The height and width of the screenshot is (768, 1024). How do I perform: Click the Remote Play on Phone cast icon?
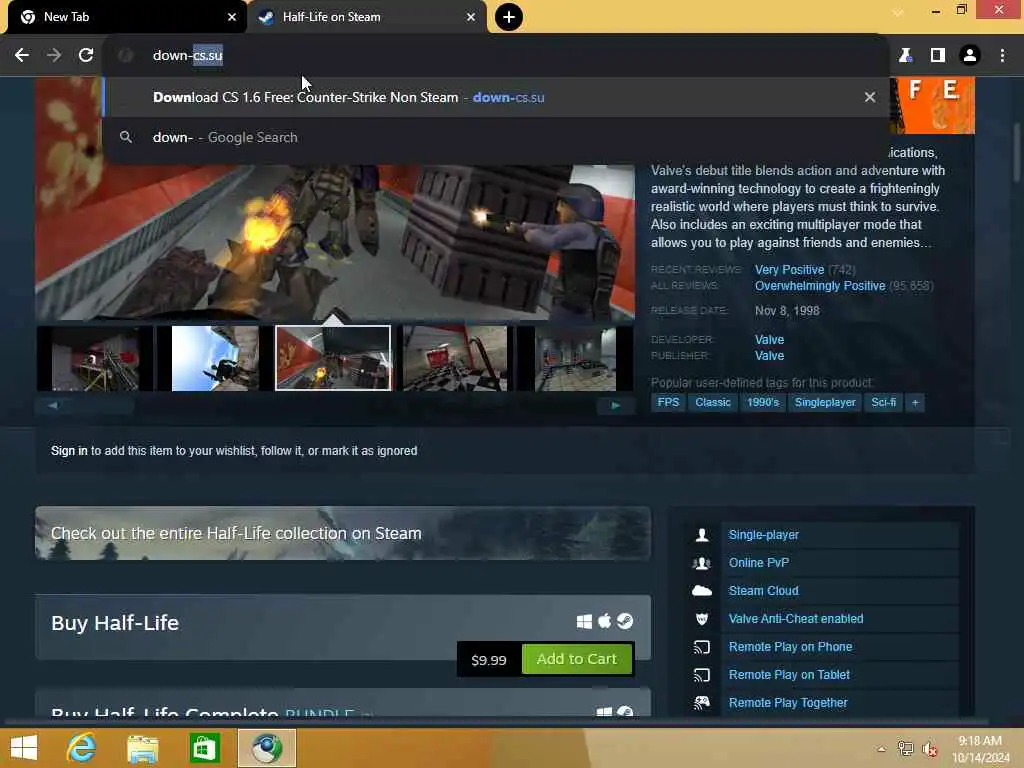click(702, 647)
